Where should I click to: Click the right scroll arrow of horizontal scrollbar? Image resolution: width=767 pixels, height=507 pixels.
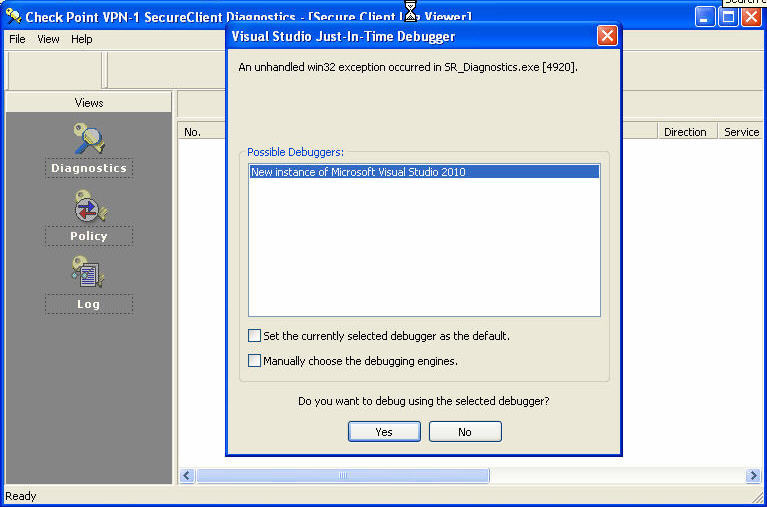(x=753, y=475)
